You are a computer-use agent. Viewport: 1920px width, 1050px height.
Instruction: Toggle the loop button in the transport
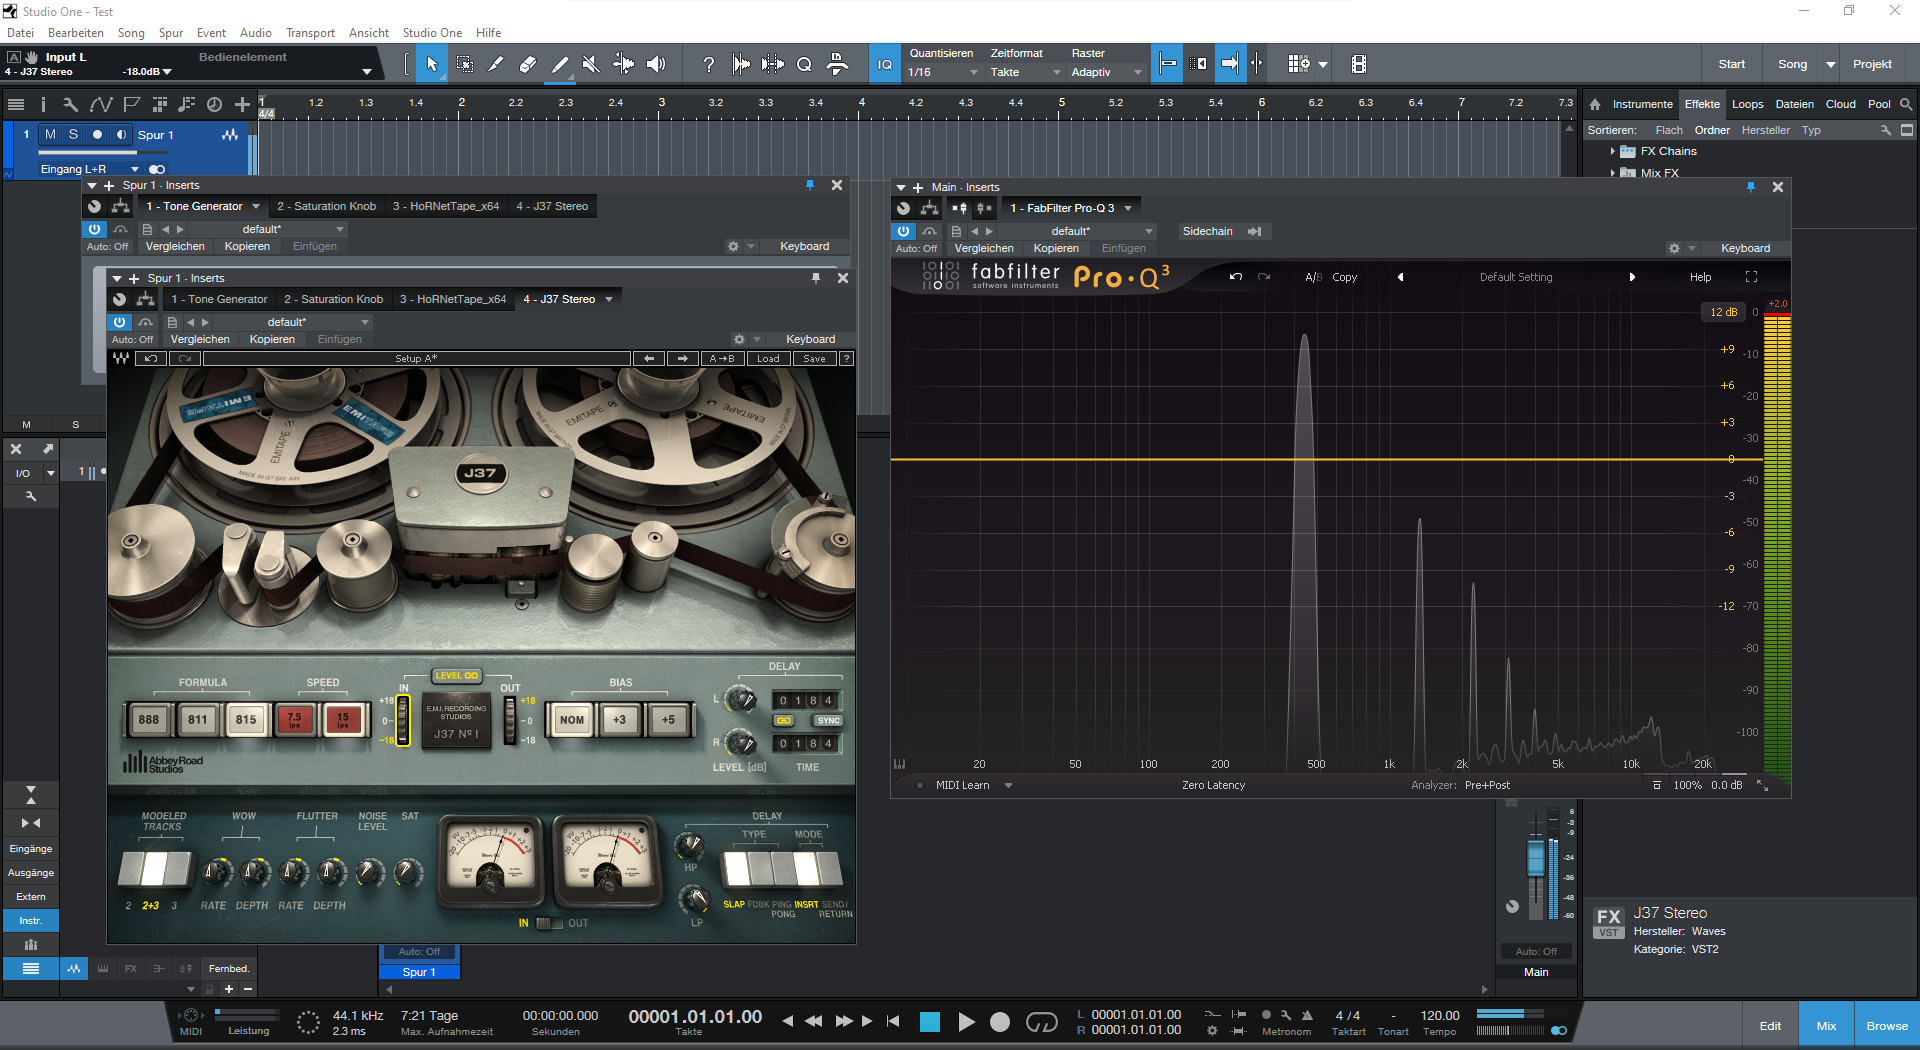pyautogui.click(x=1041, y=1021)
